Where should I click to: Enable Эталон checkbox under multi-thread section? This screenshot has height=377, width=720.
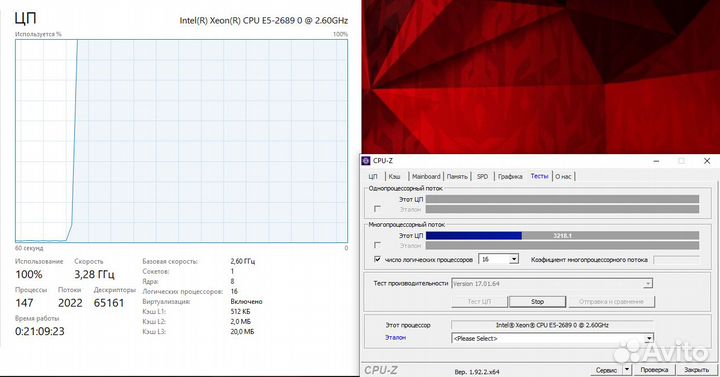(x=377, y=245)
